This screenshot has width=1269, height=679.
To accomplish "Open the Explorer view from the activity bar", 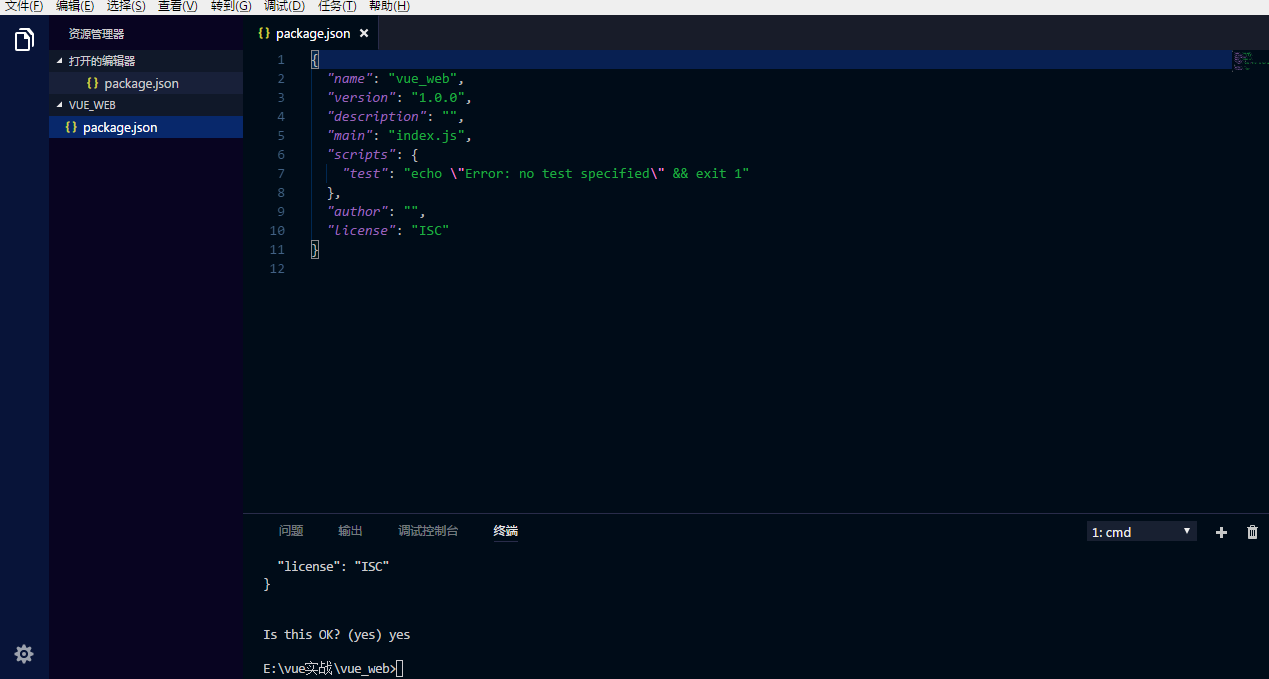I will coord(24,39).
